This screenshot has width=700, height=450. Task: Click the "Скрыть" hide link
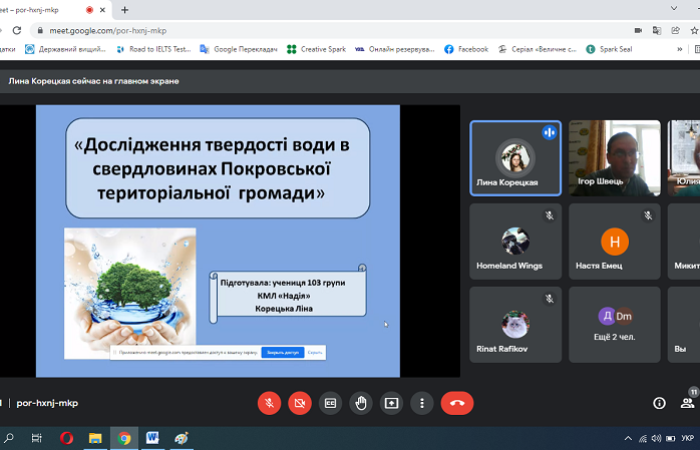pos(314,352)
